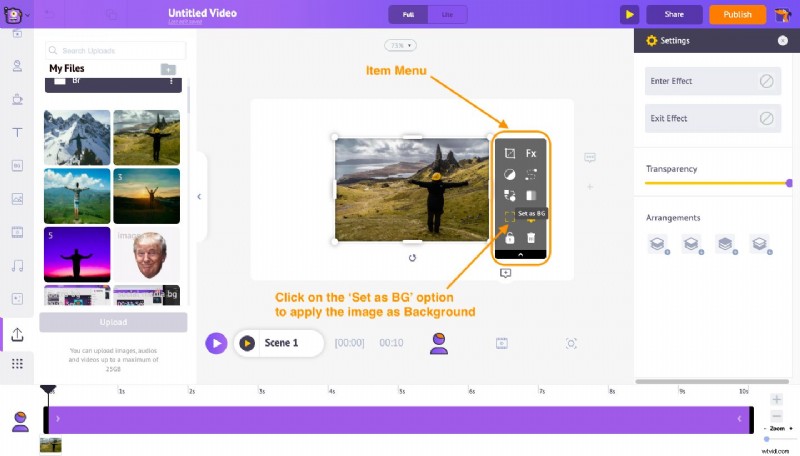
Task: Open the props coffee-cup library
Action: [17, 99]
